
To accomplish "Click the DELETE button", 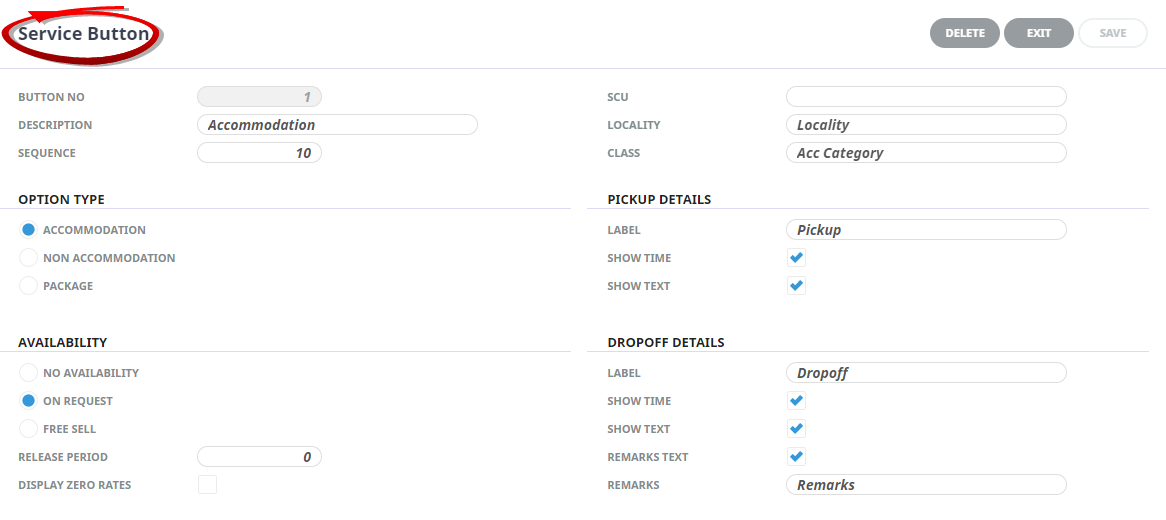I will coord(964,33).
